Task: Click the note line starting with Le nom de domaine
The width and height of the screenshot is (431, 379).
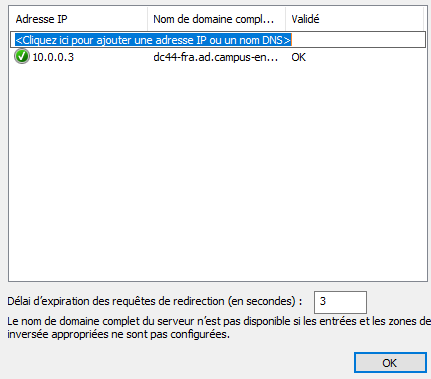Action: point(219,321)
